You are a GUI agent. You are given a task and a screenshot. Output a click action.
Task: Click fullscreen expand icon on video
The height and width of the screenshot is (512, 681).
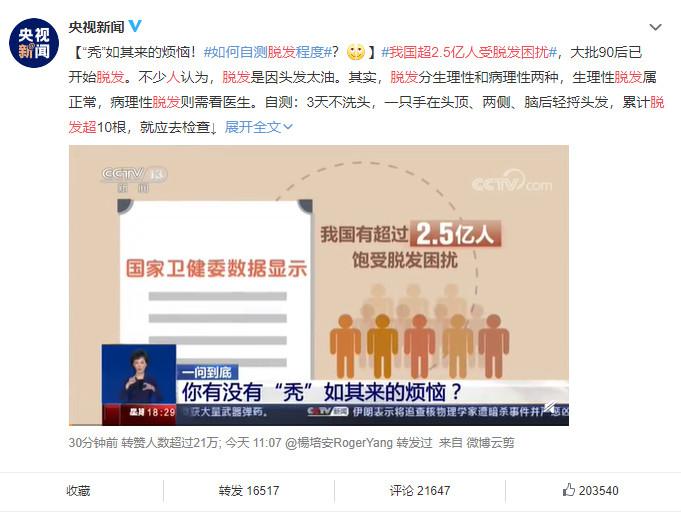coord(549,406)
